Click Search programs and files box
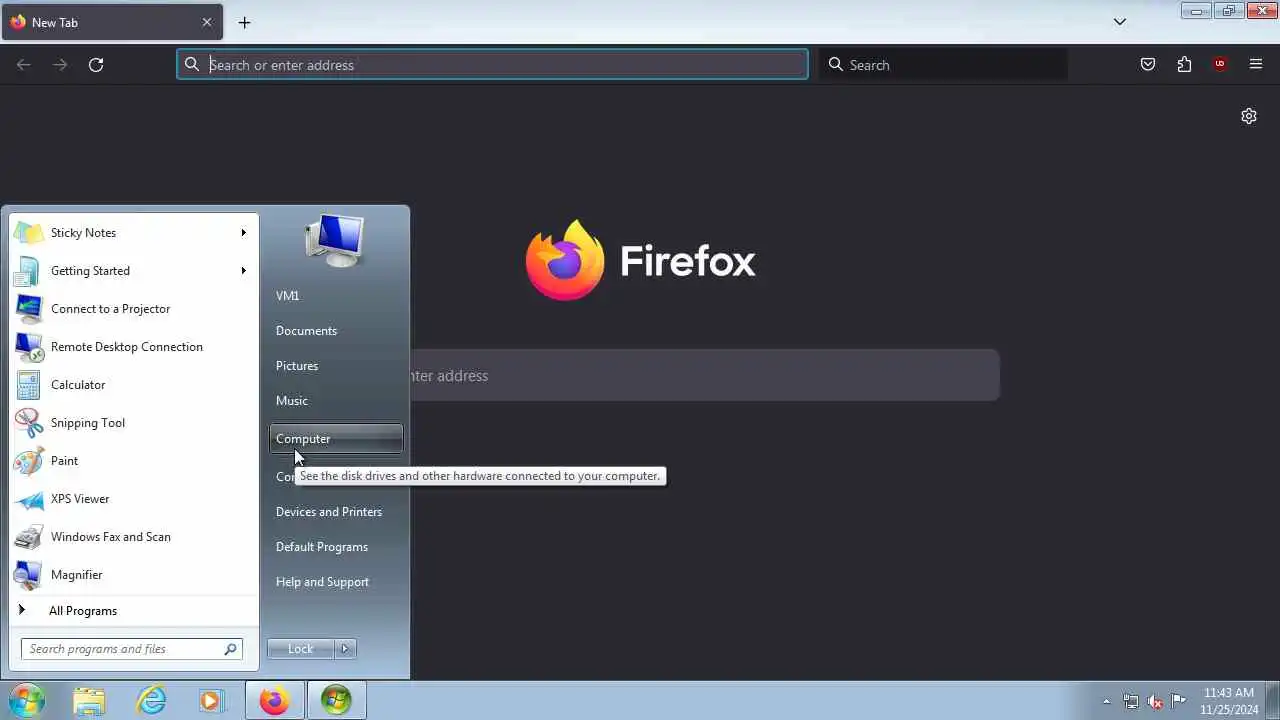The width and height of the screenshot is (1280, 720). [132, 649]
